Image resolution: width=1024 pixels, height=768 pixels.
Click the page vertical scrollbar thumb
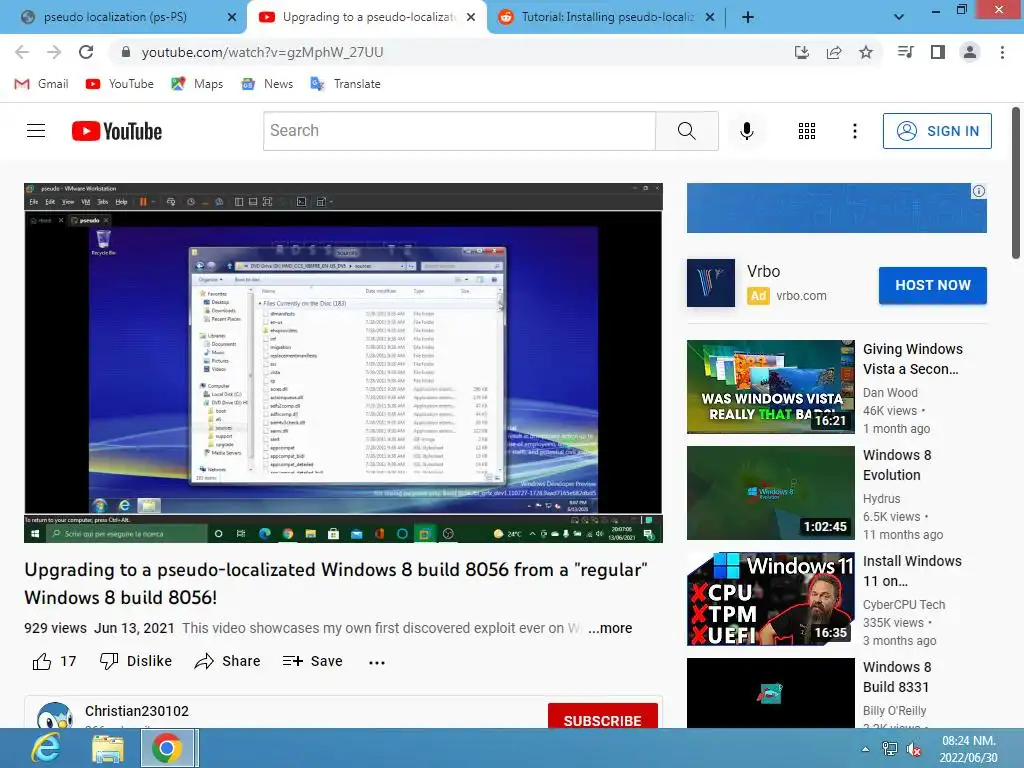pos(1016,183)
